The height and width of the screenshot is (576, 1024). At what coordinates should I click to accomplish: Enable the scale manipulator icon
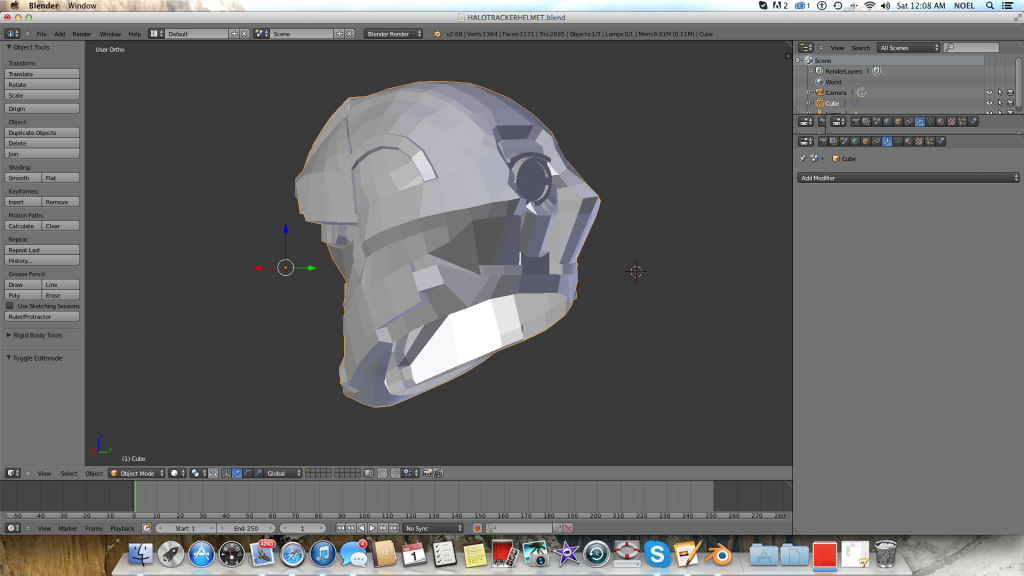coord(258,473)
